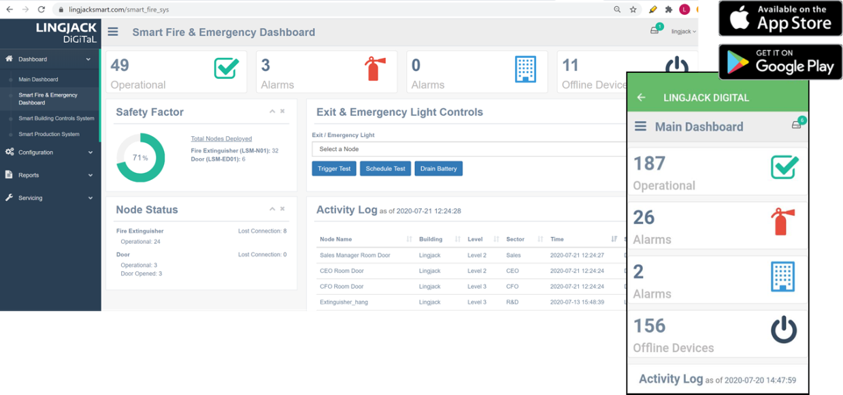Open the Chrome profile avatar L
This screenshot has height=395, width=843.
coord(684,10)
